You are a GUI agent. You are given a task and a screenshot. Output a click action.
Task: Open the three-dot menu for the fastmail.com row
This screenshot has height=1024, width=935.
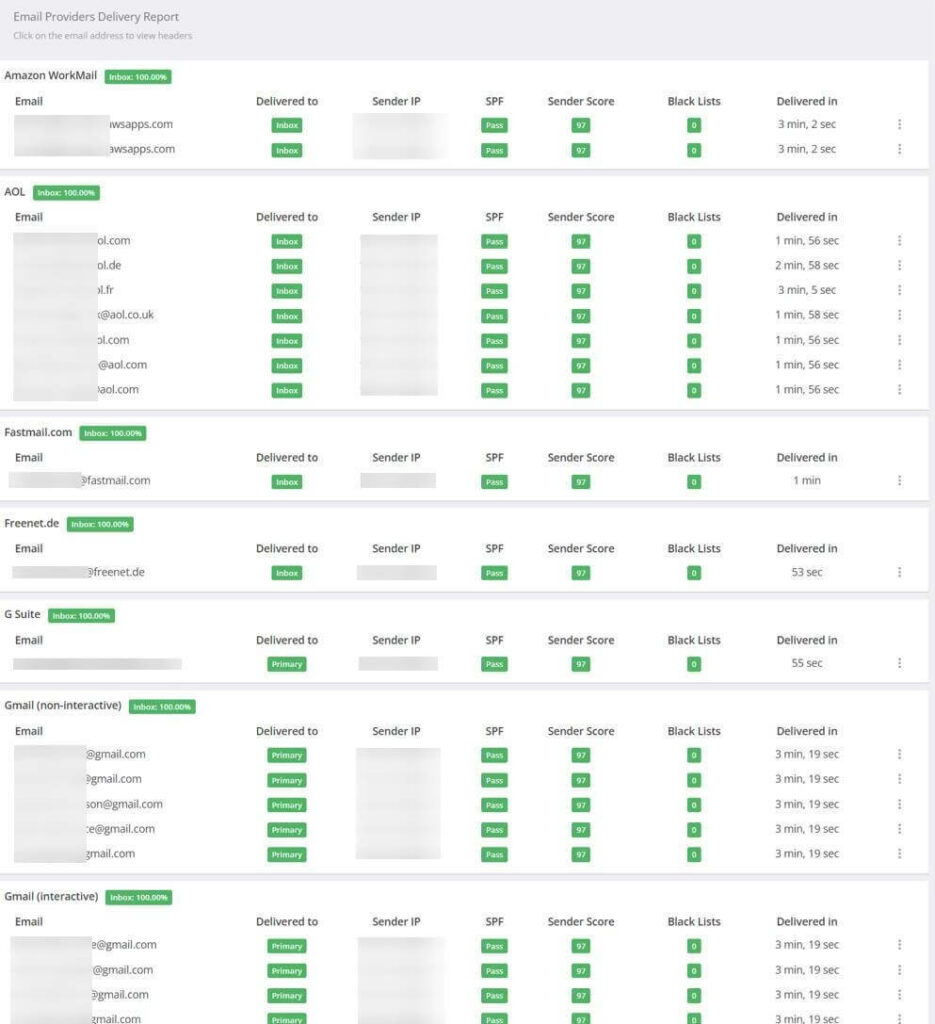(x=899, y=481)
